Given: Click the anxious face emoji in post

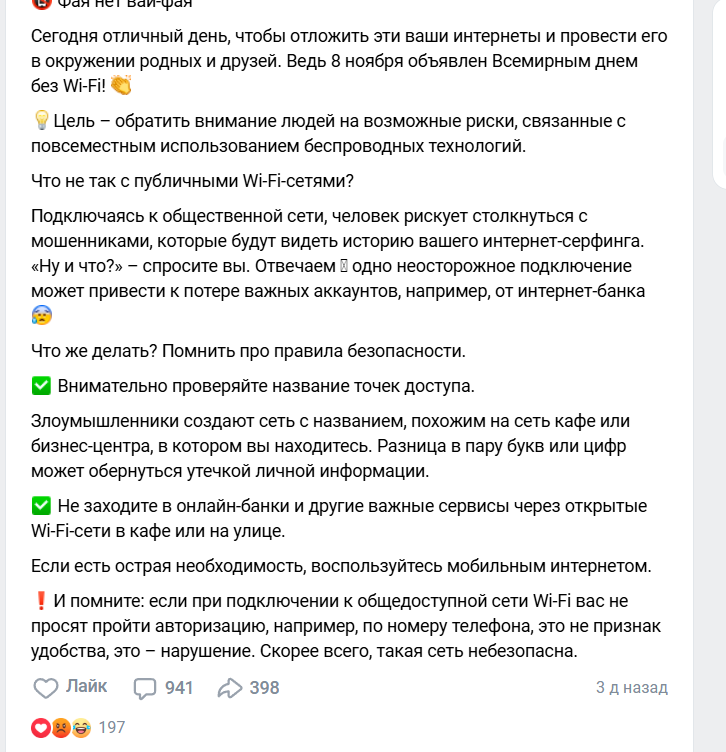Looking at the screenshot, I should pyautogui.click(x=41, y=316).
